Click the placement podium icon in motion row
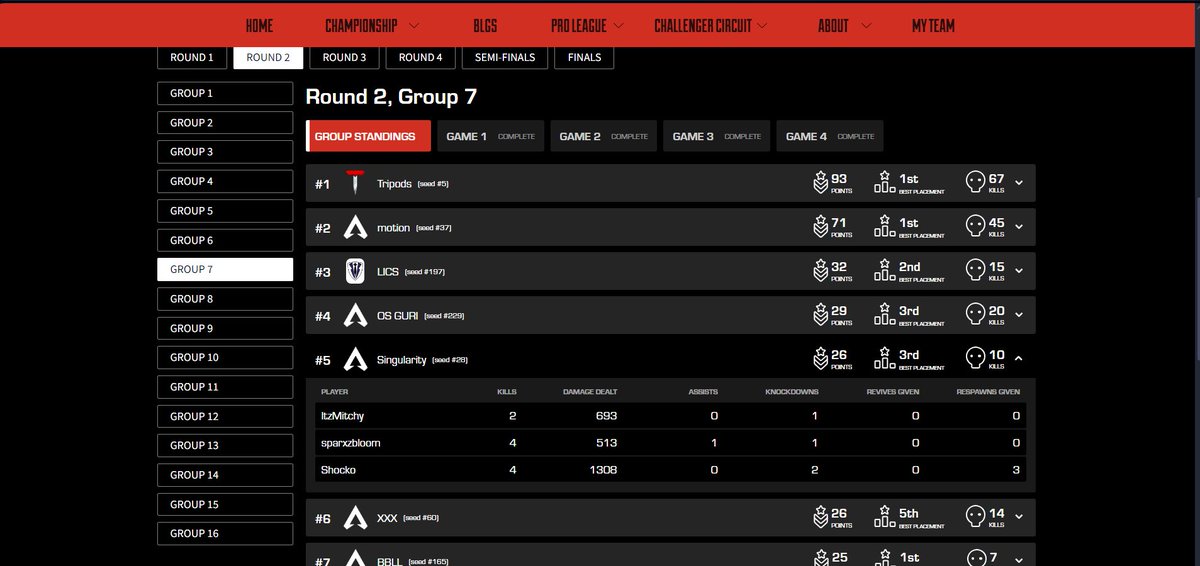Screen dimensions: 1200x566 coord(884,227)
